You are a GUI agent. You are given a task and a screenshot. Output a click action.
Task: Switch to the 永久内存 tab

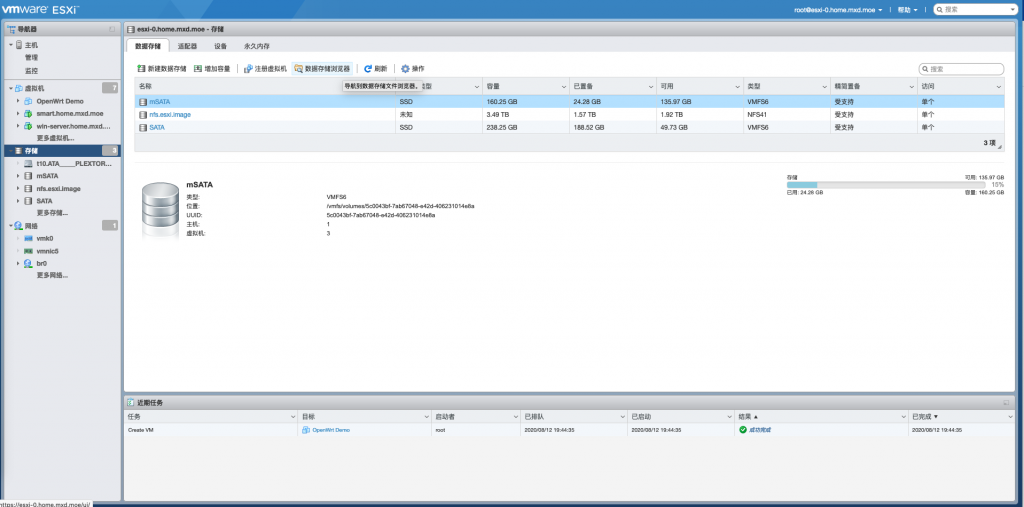pyautogui.click(x=257, y=46)
